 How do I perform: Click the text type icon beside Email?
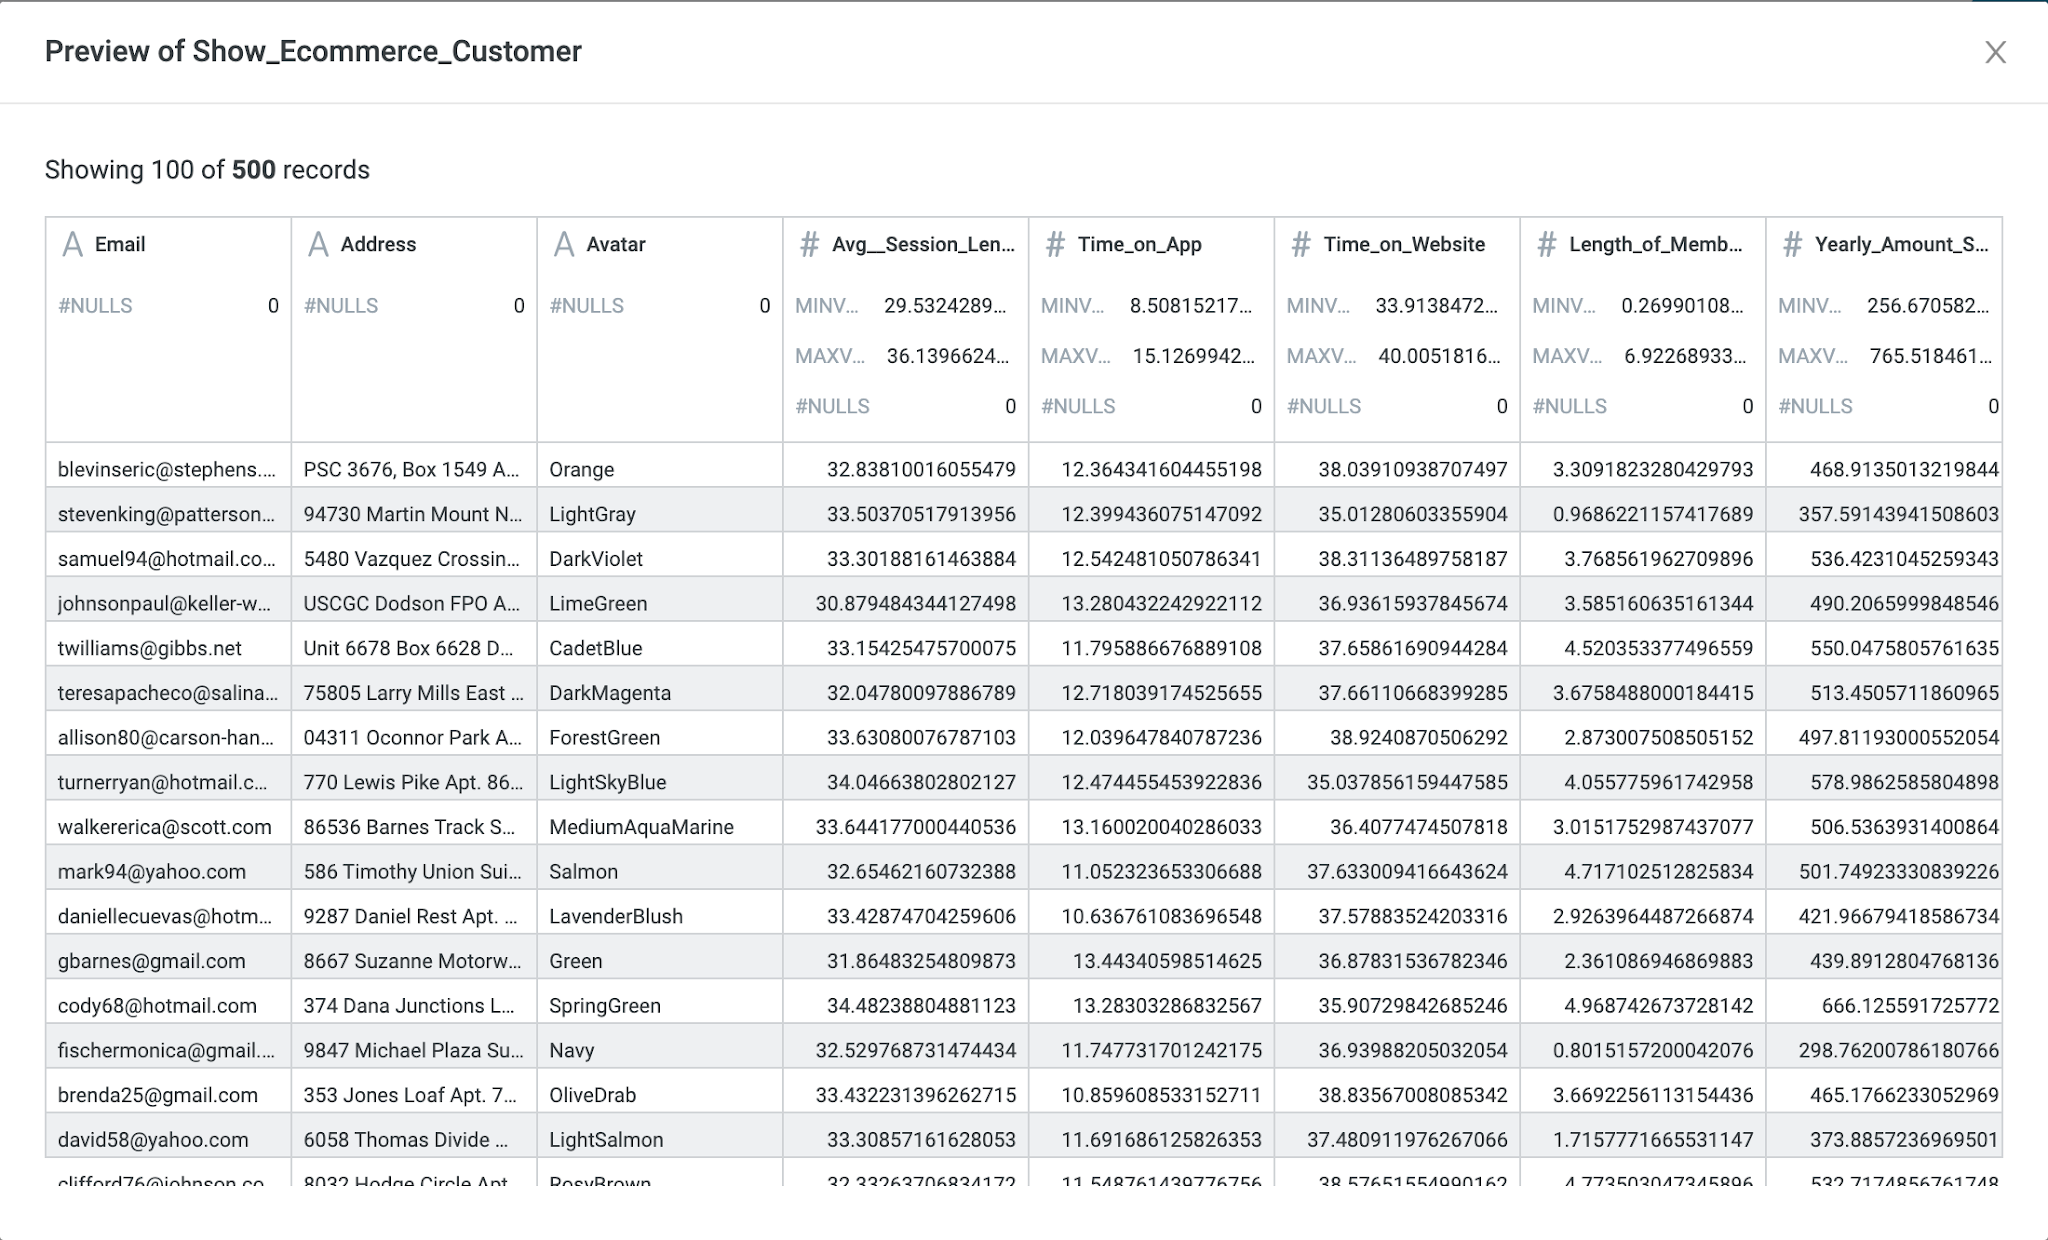pos(73,245)
